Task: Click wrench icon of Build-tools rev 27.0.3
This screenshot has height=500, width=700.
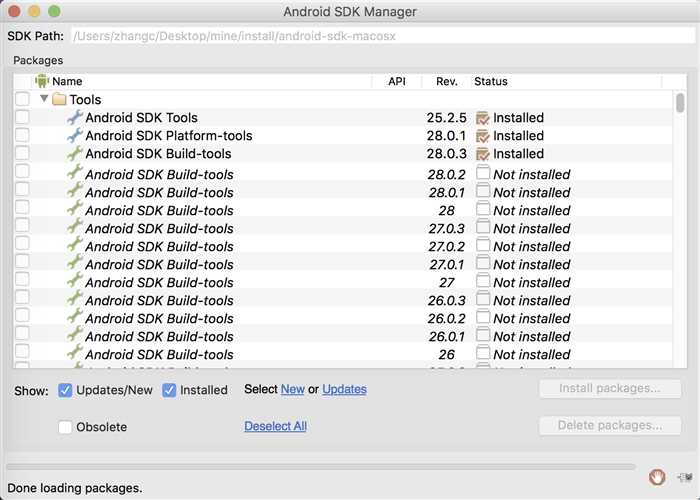Action: 75,226
